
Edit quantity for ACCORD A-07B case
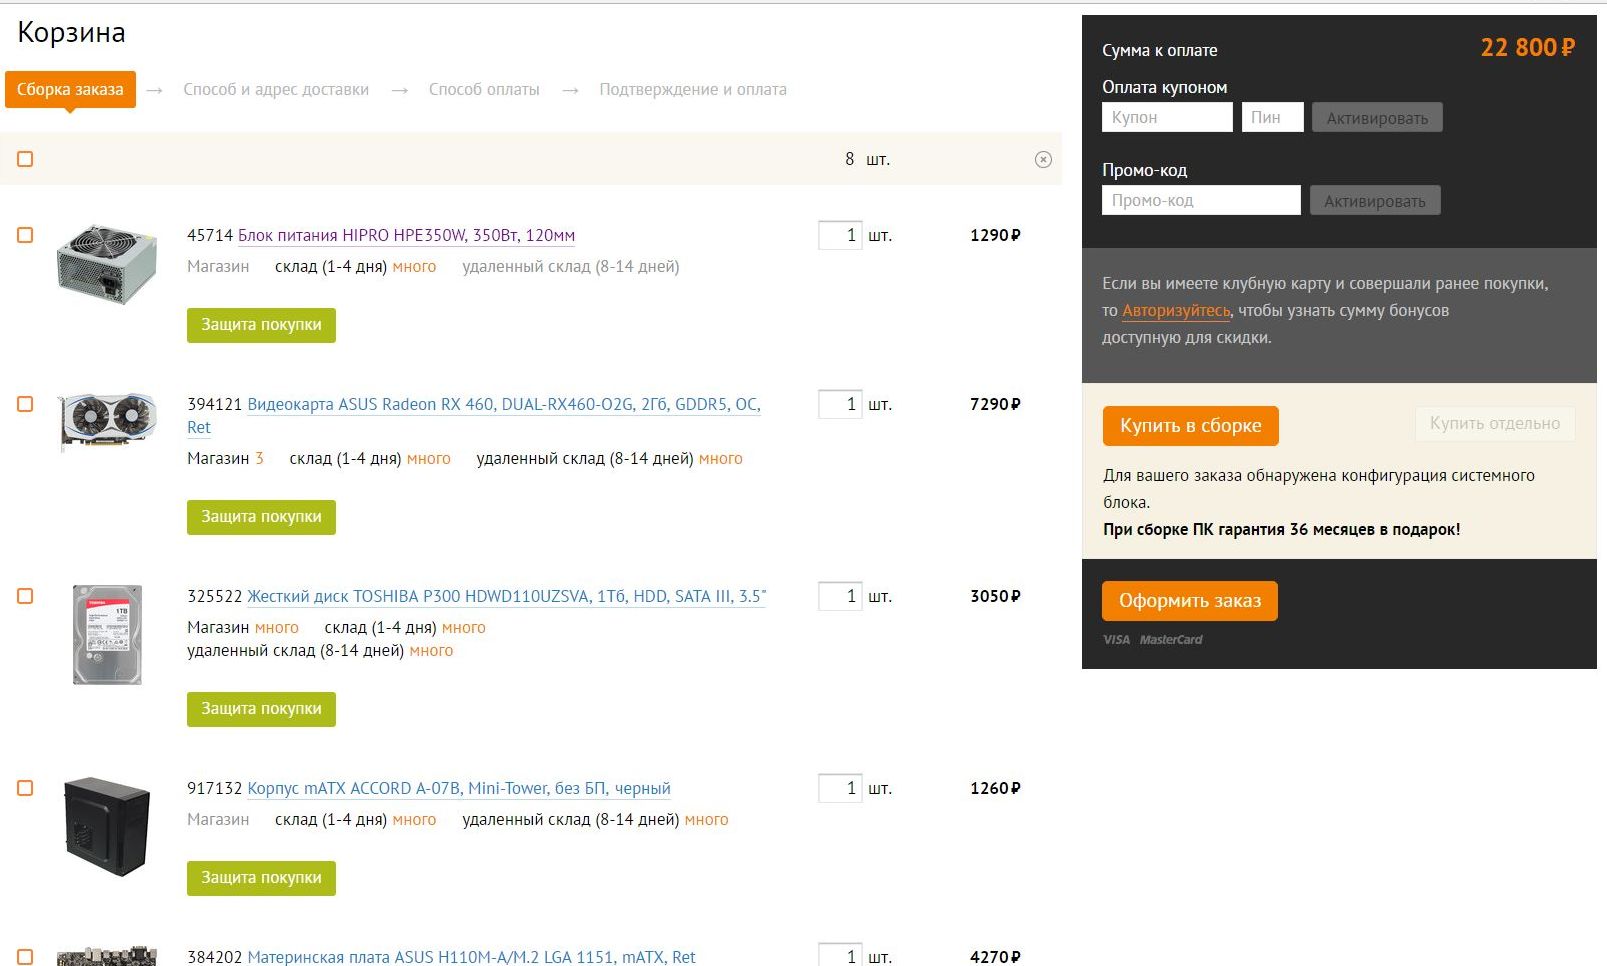840,788
